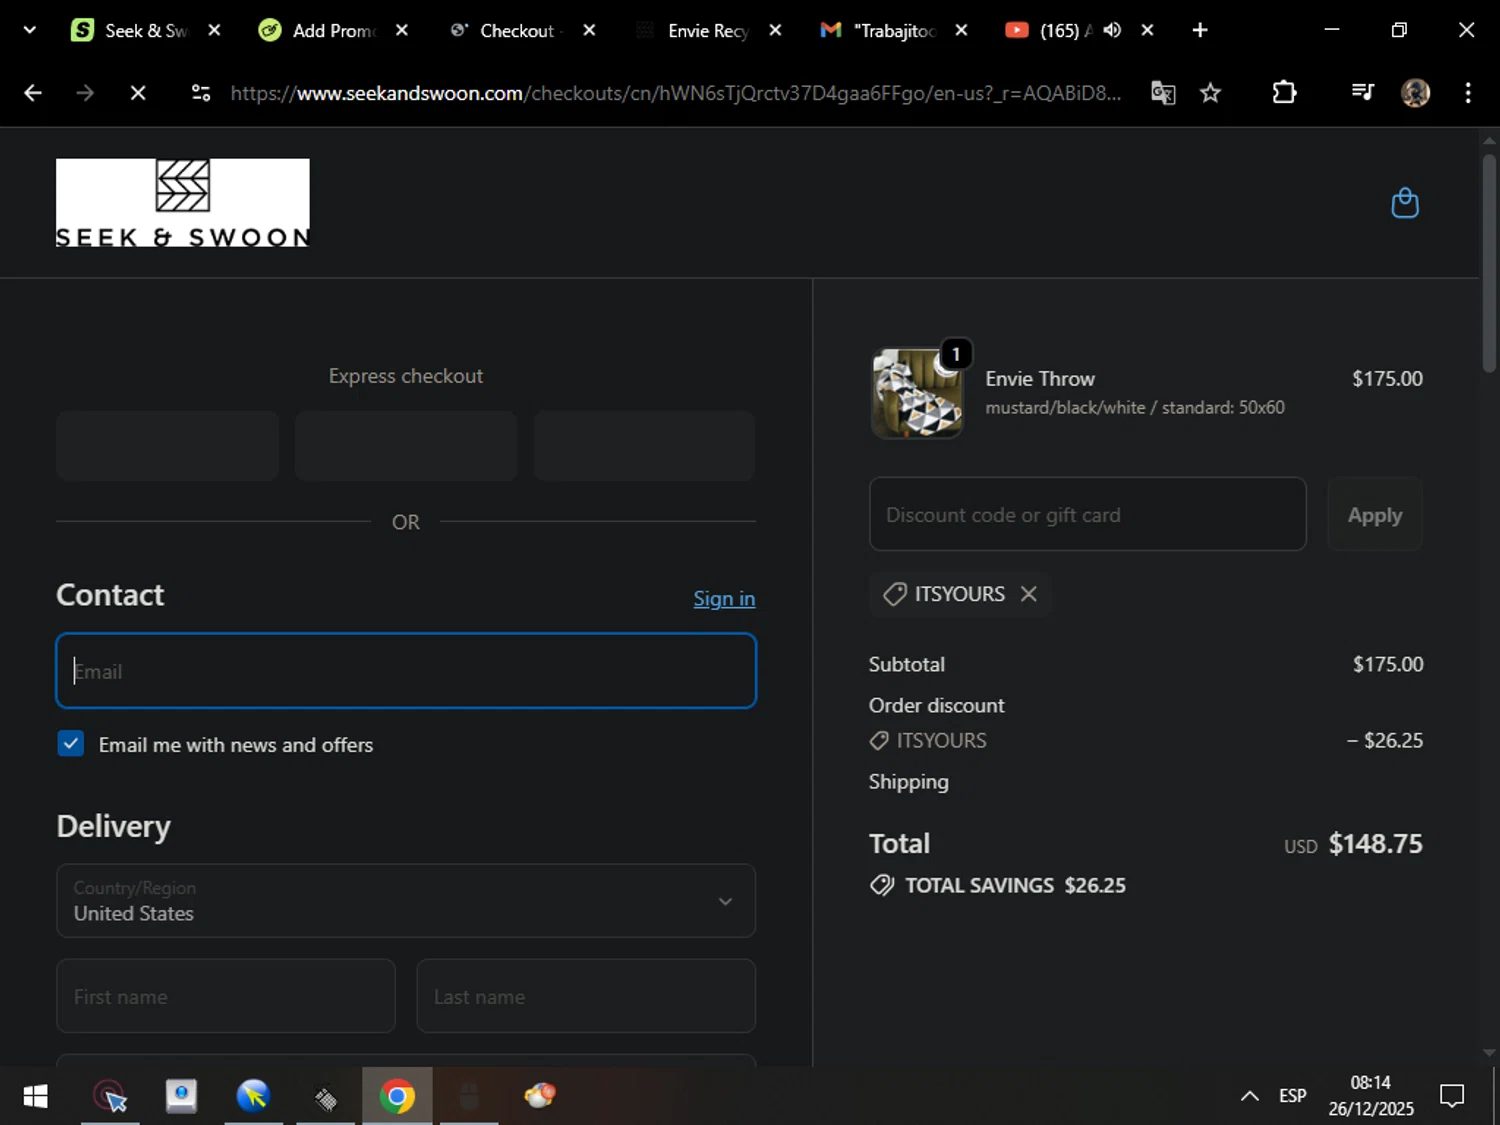This screenshot has height=1125, width=1500.
Task: Open the colorful ball taskbar app
Action: point(540,1097)
